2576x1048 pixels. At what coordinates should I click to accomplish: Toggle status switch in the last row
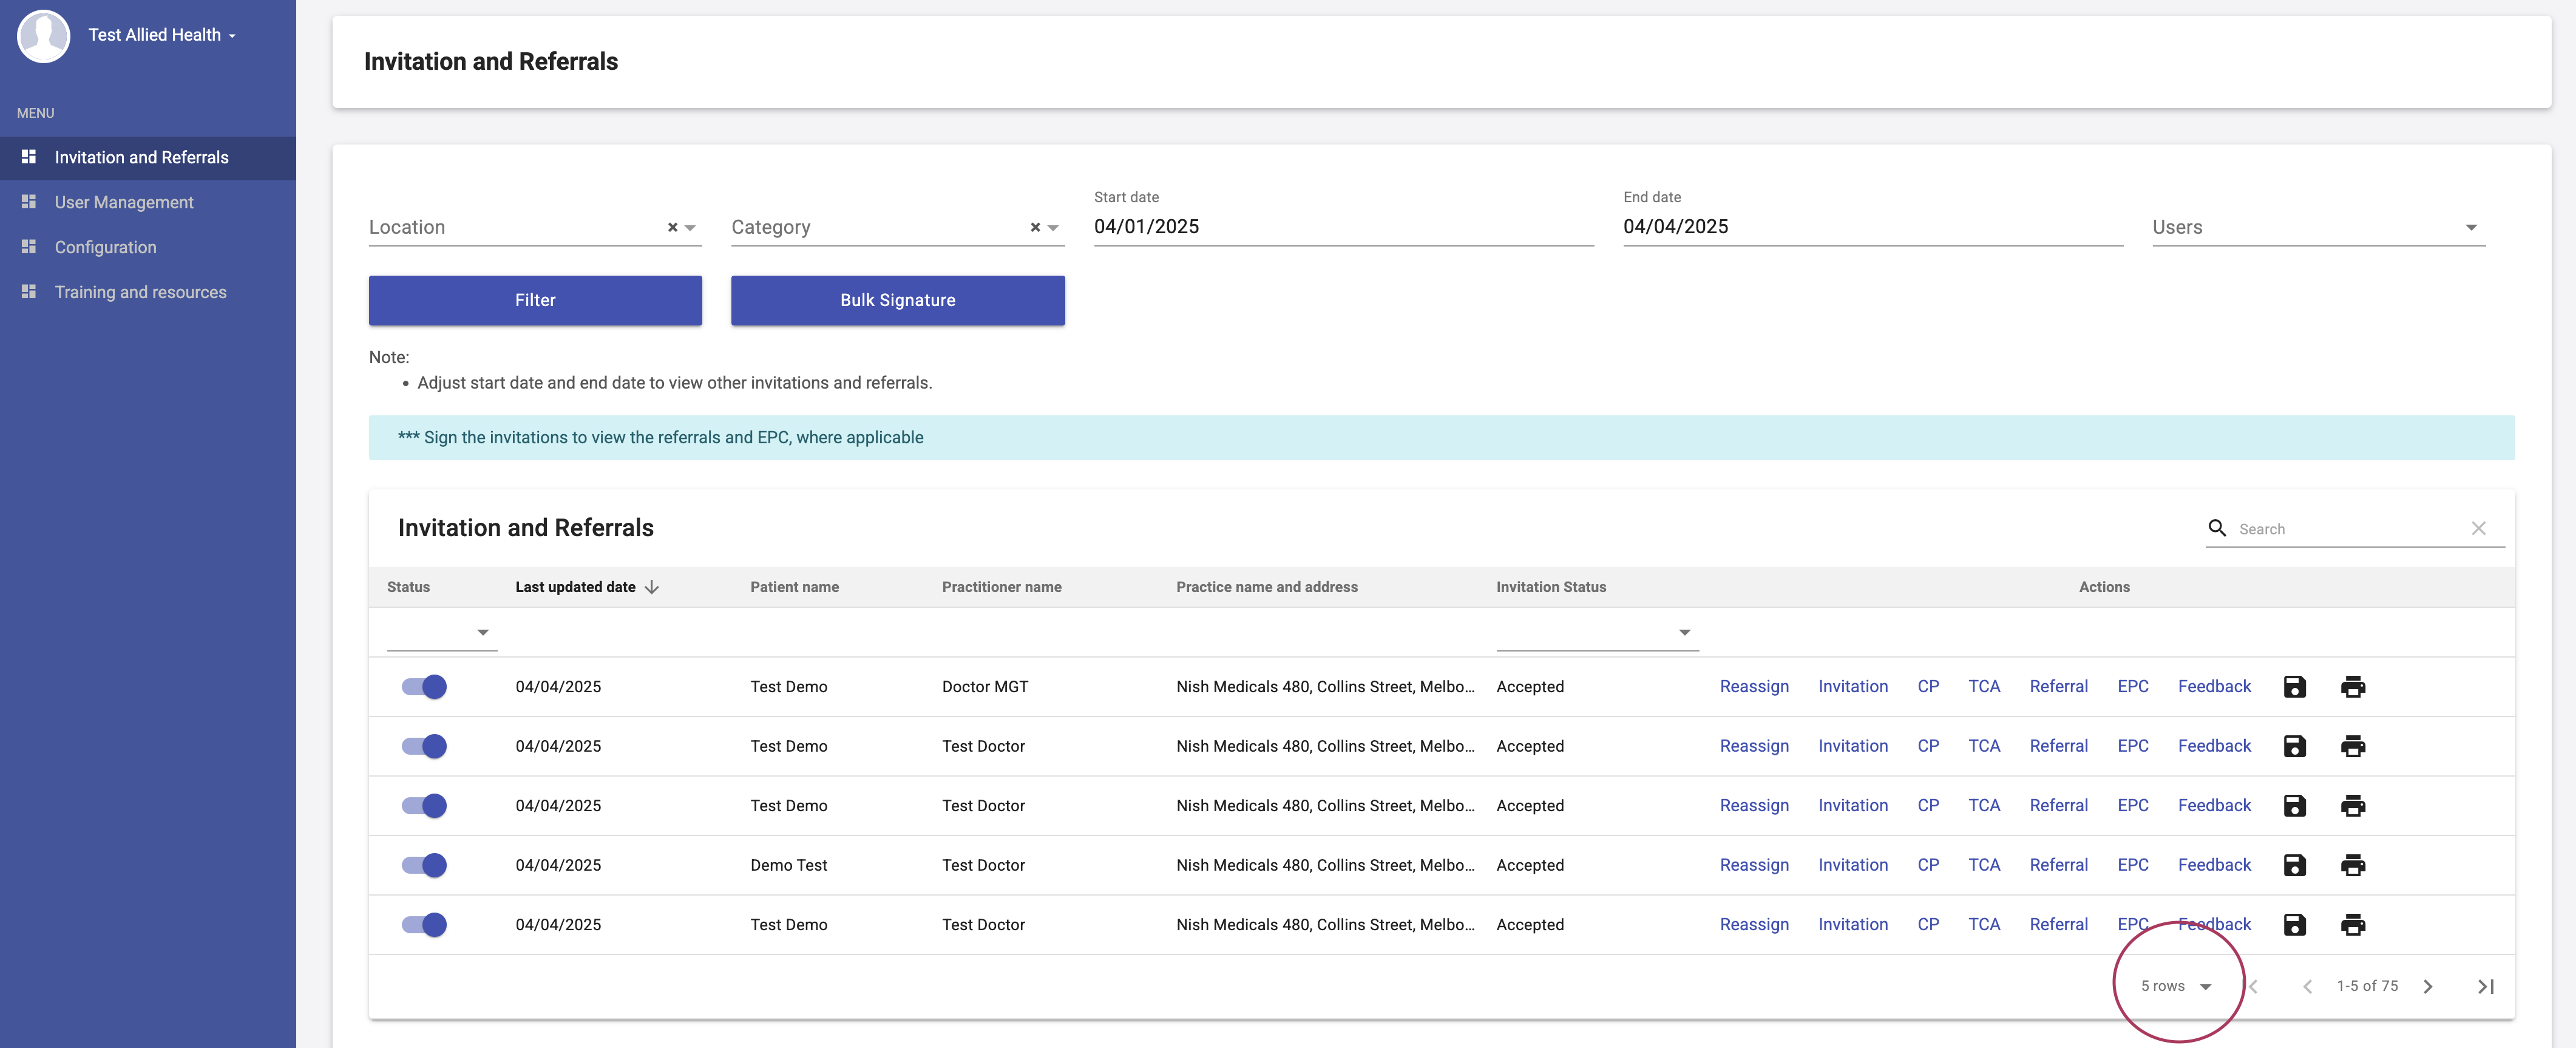(x=424, y=924)
